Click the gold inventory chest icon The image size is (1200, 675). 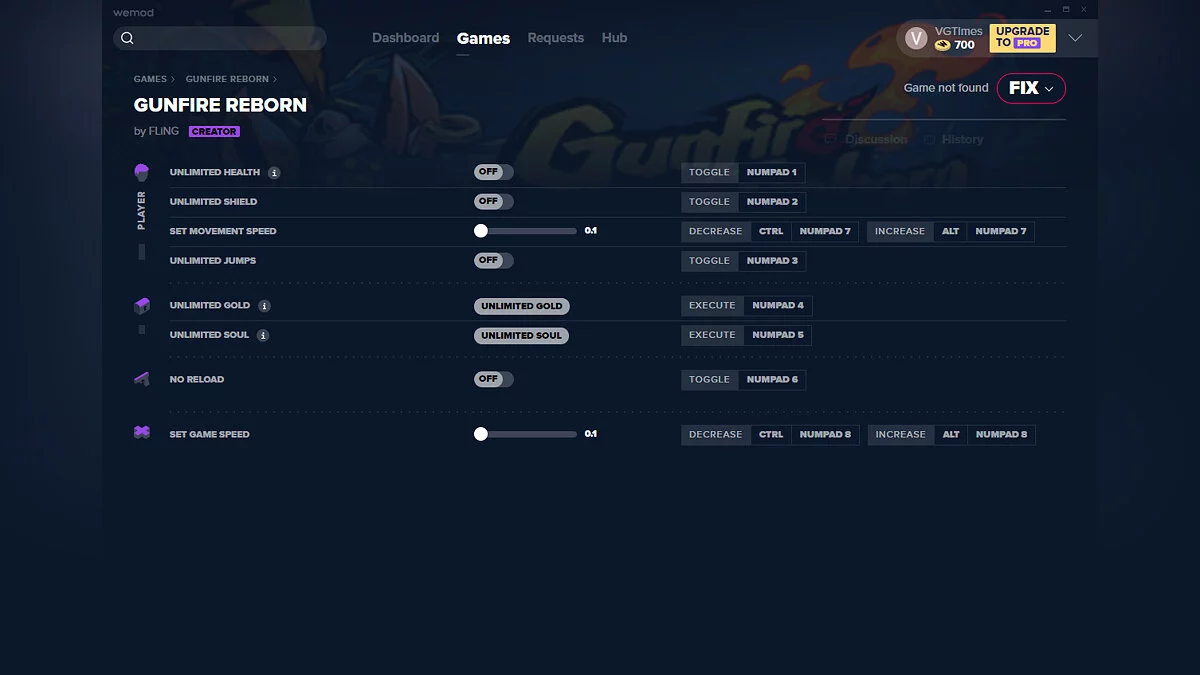coord(142,305)
